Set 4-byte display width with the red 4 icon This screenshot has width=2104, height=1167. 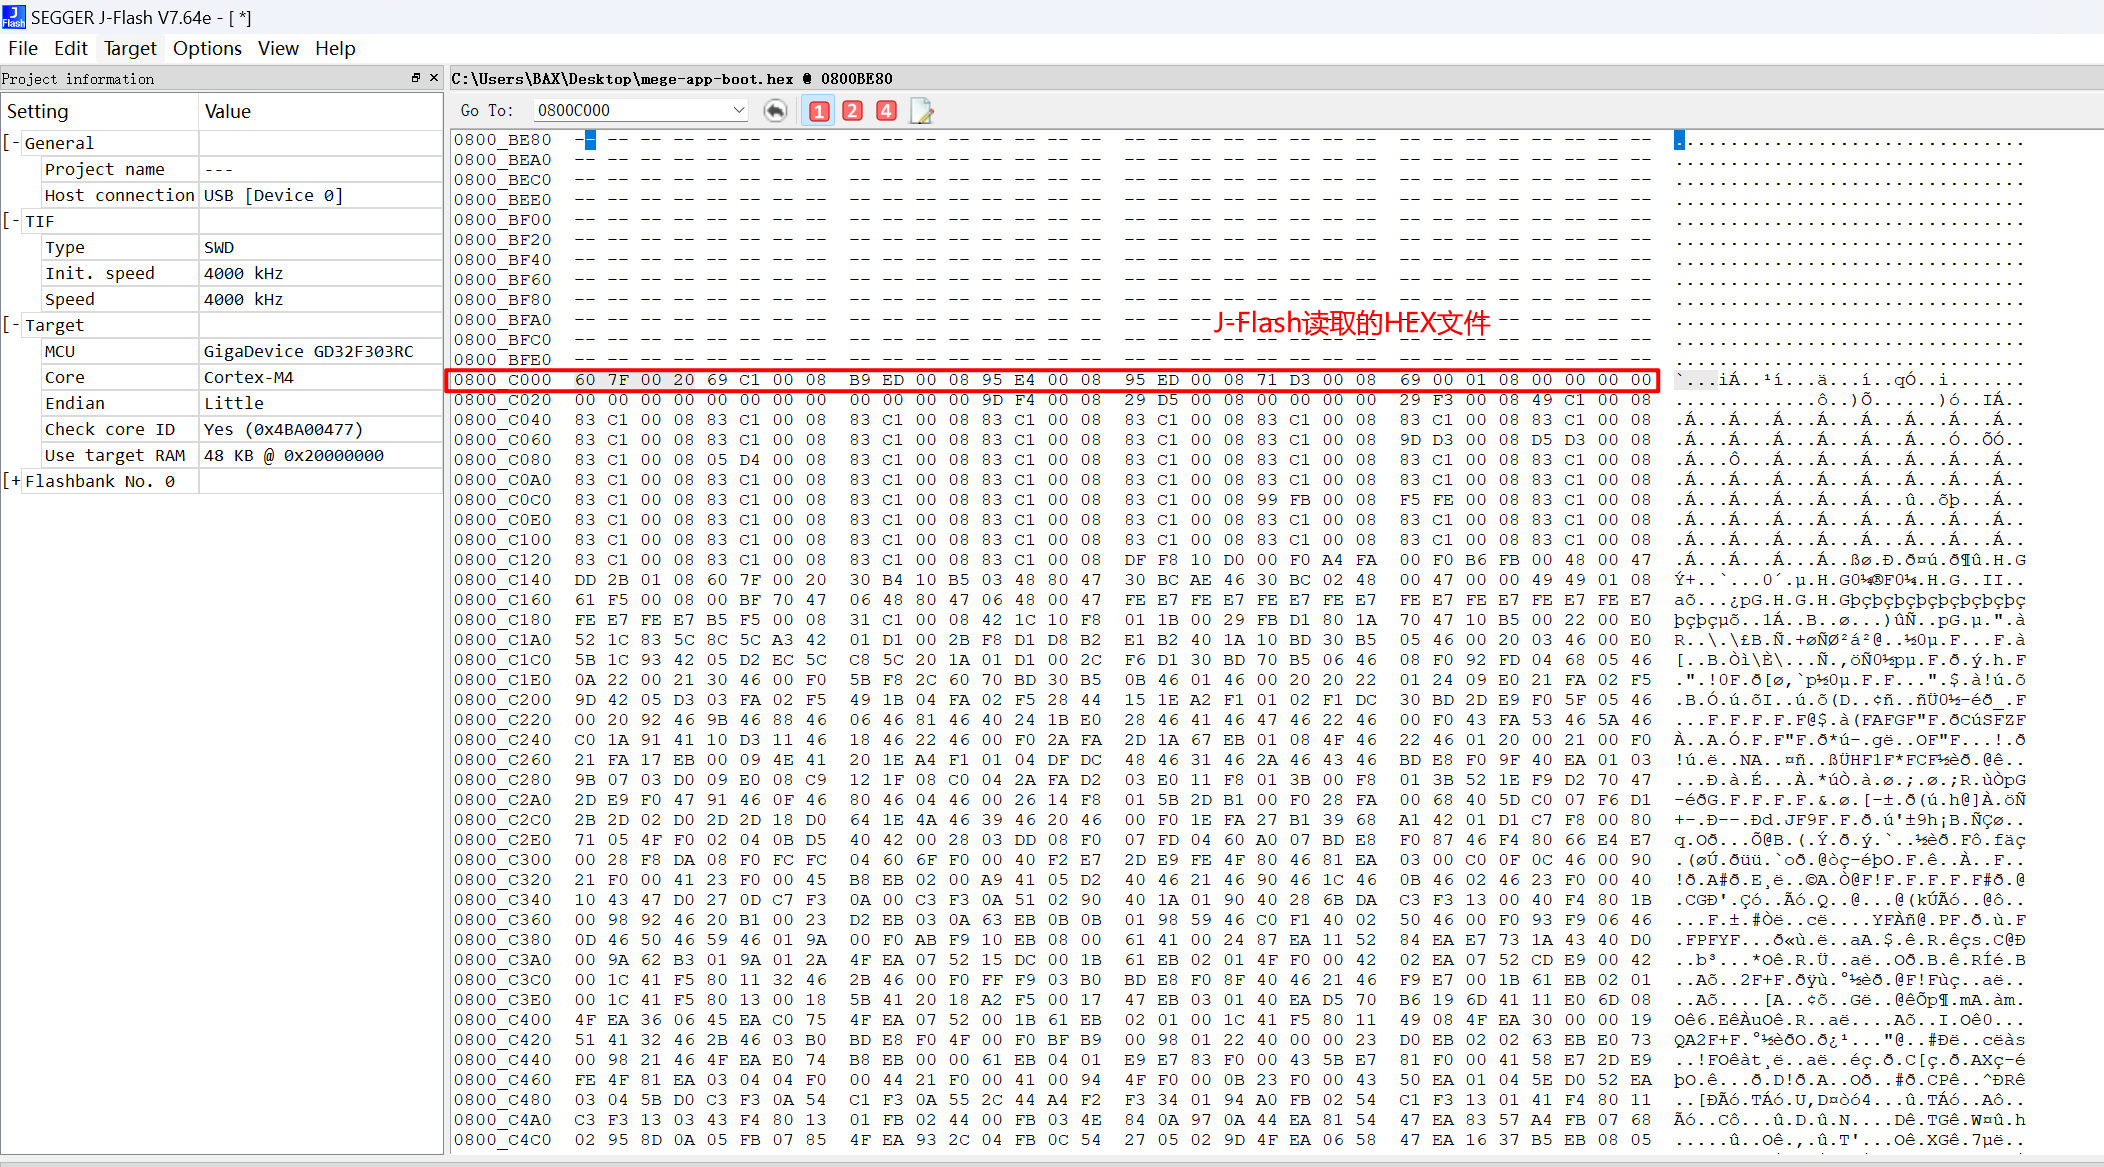tap(887, 111)
